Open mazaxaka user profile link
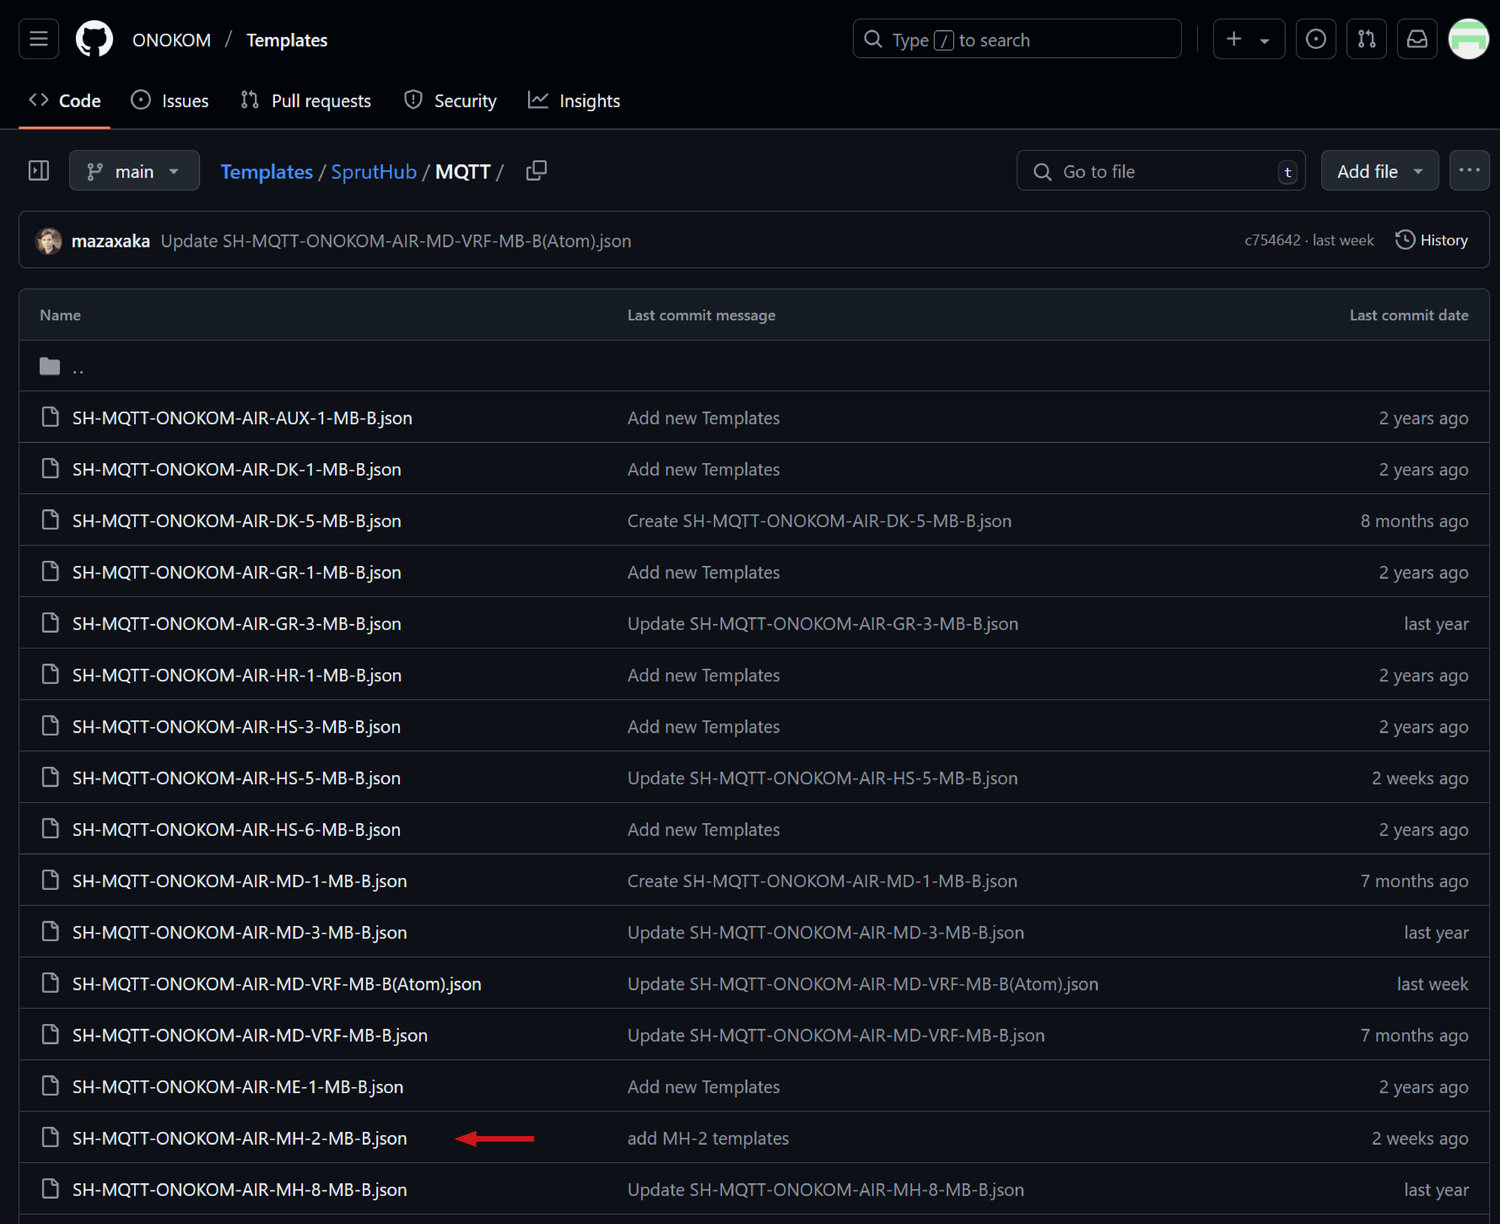This screenshot has width=1500, height=1224. [111, 241]
